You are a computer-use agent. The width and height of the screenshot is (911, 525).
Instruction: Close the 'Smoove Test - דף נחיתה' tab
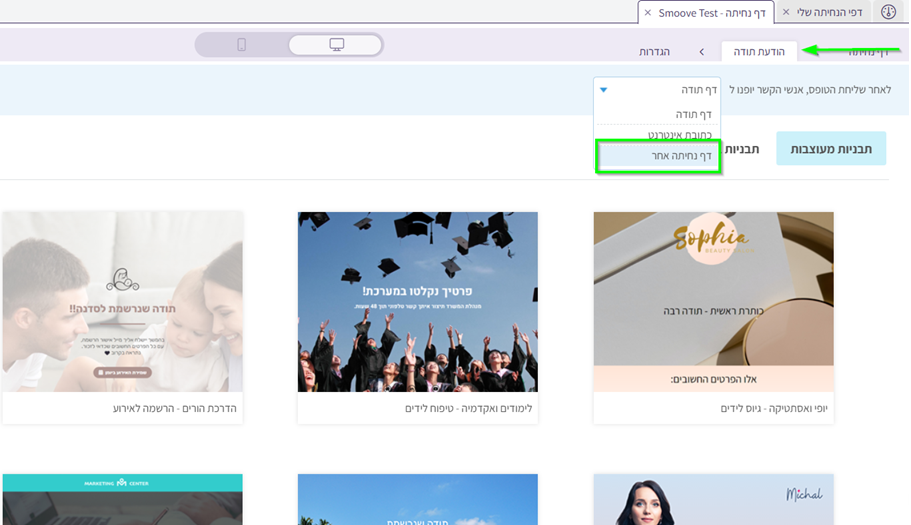(x=648, y=12)
